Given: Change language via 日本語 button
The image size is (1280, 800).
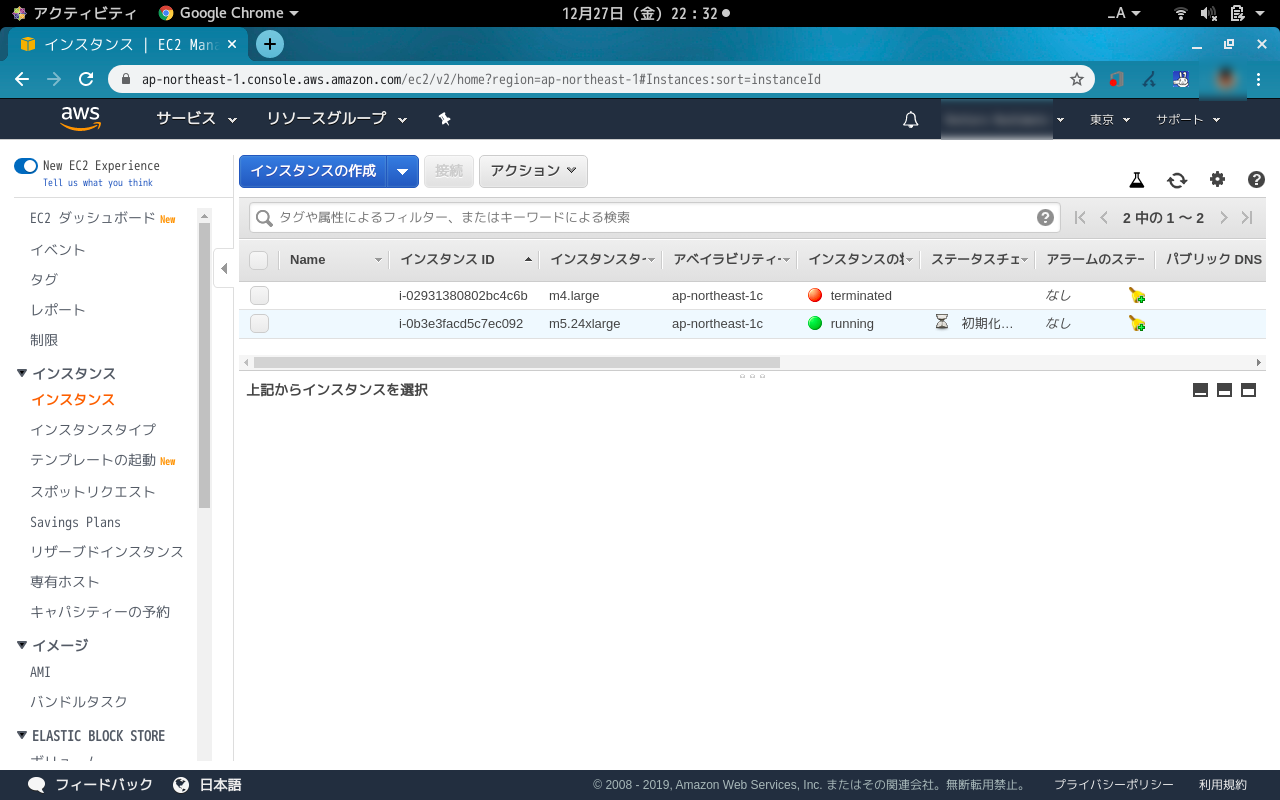Looking at the screenshot, I should click(x=208, y=785).
